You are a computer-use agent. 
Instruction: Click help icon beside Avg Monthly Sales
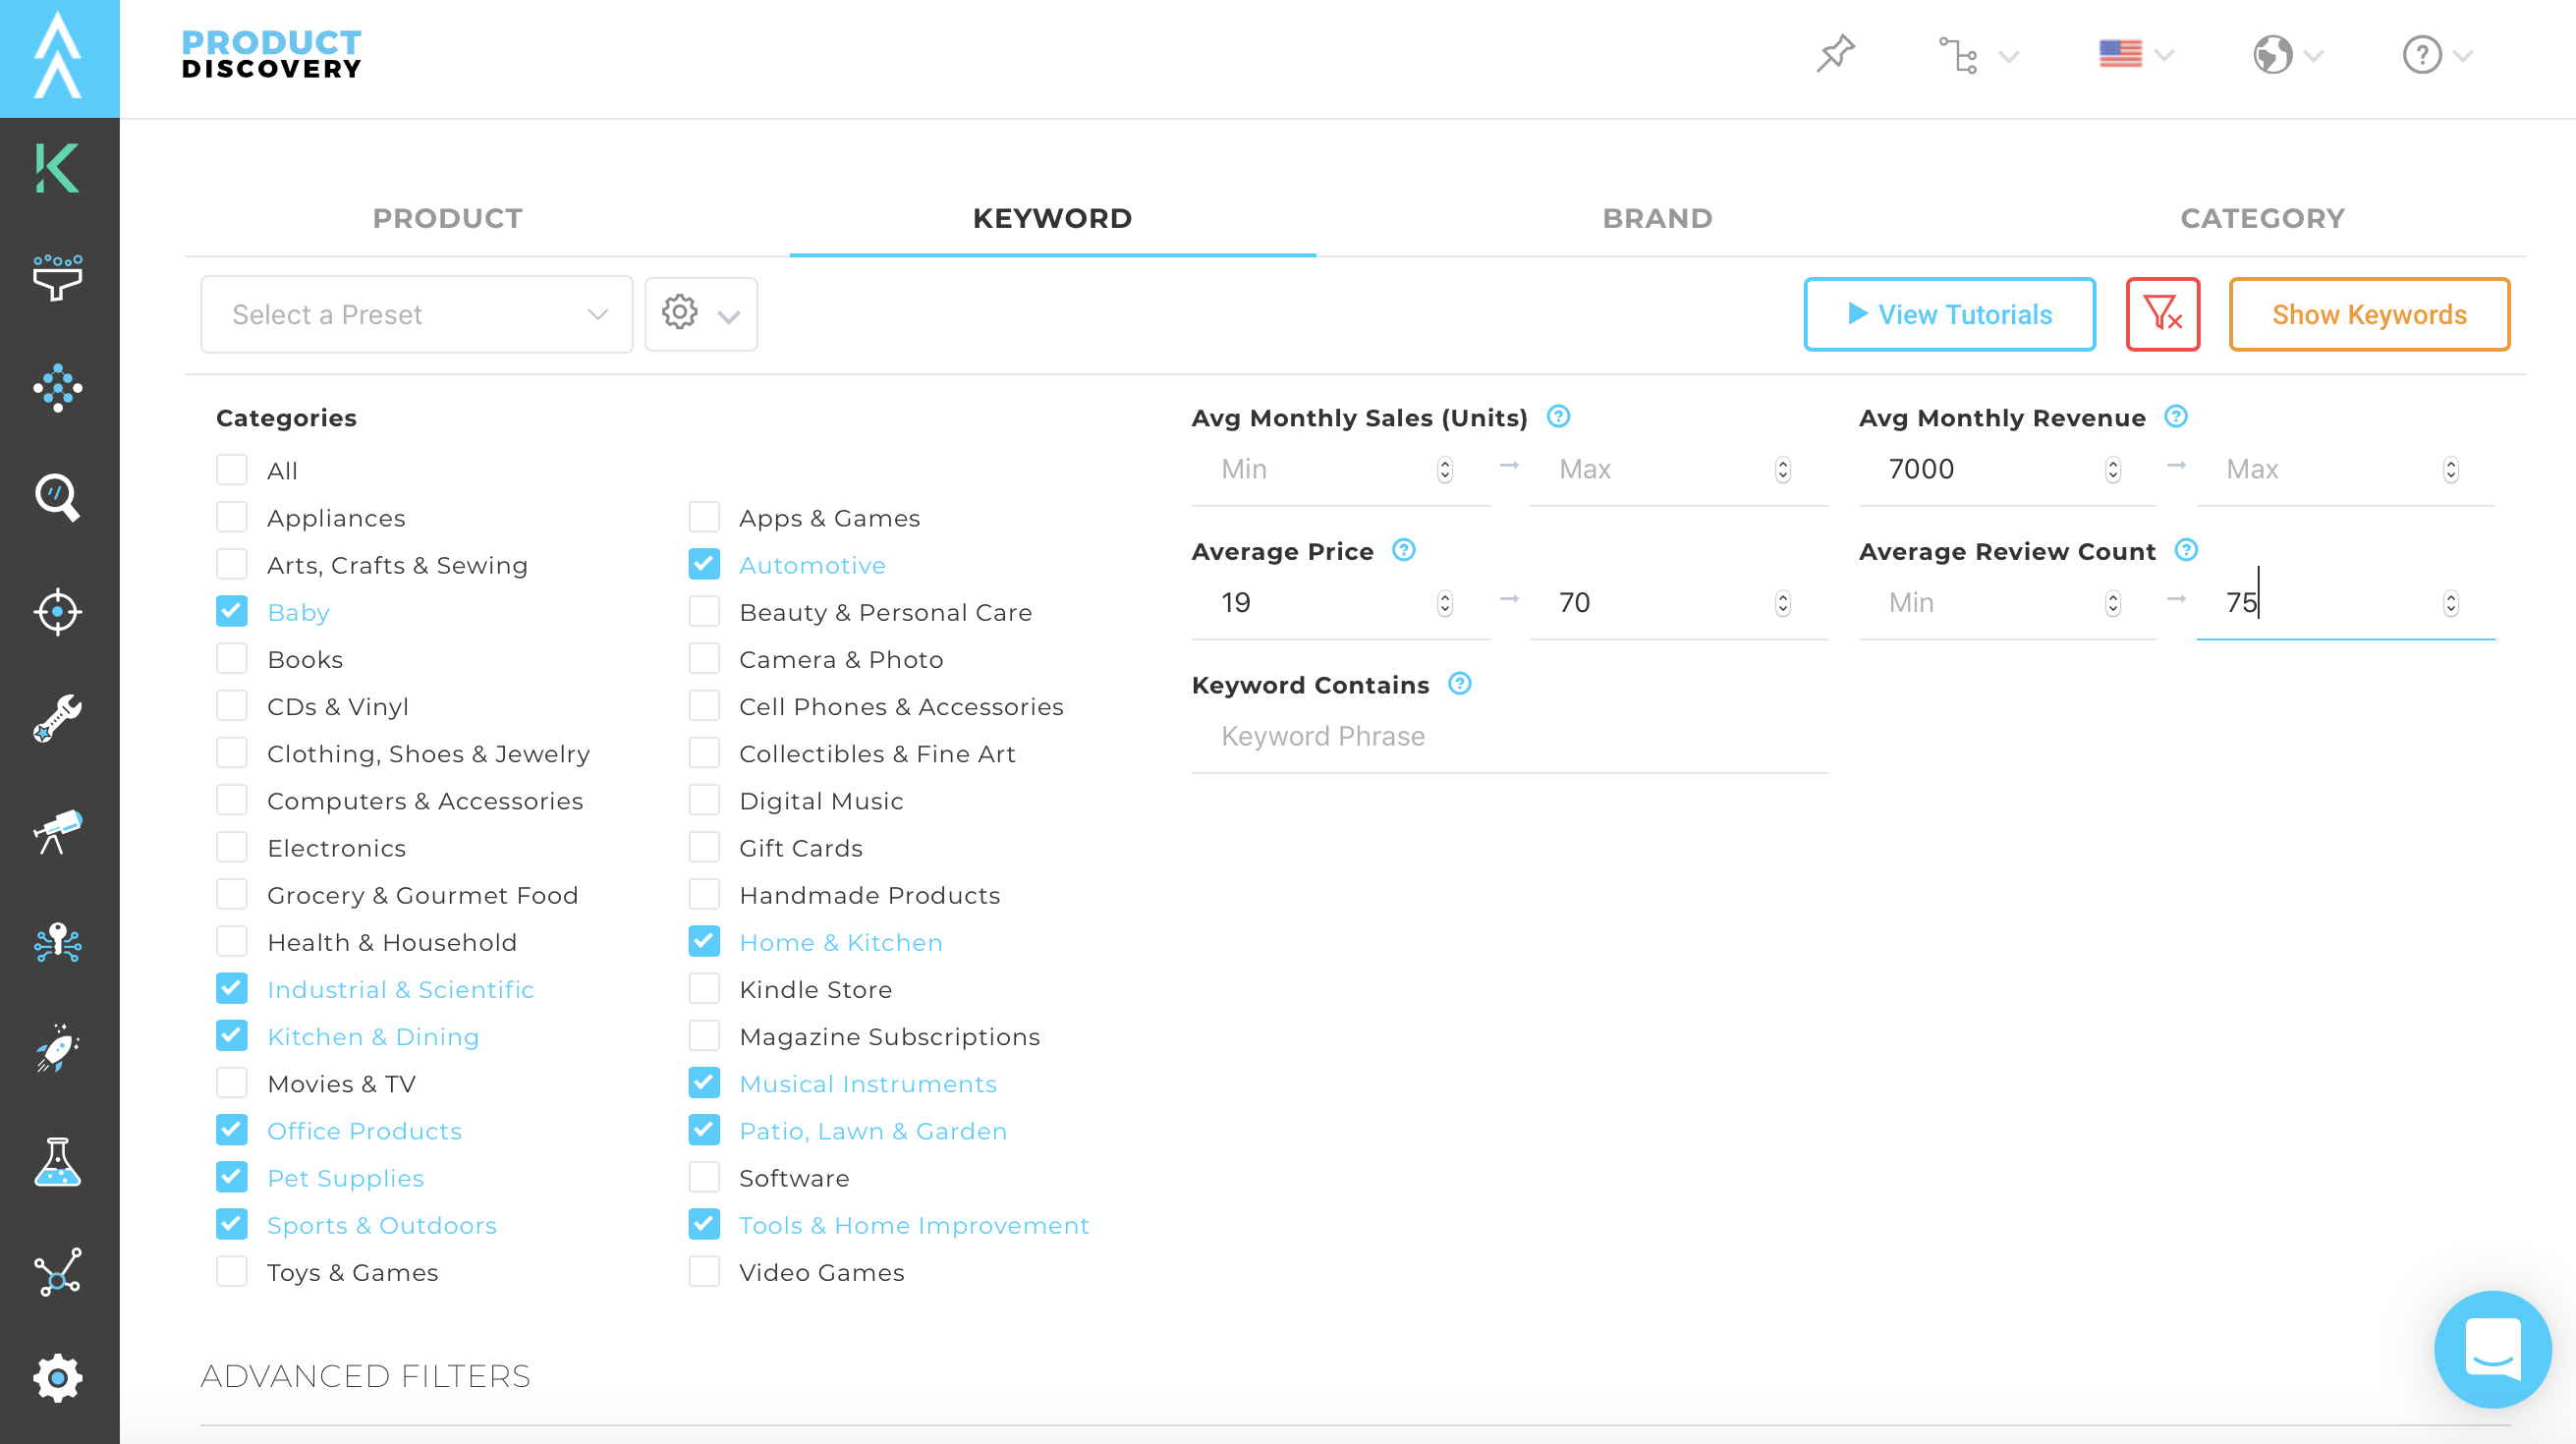click(x=1558, y=416)
